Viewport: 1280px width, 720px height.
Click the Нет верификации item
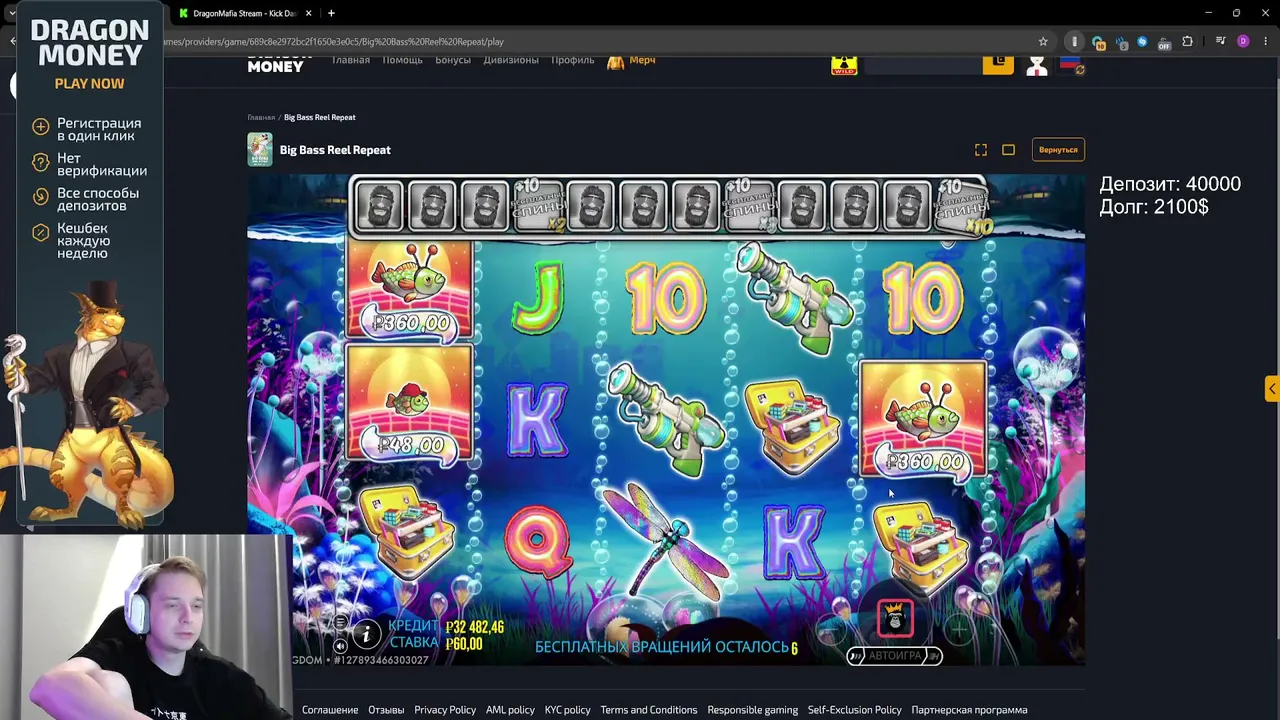coord(89,164)
